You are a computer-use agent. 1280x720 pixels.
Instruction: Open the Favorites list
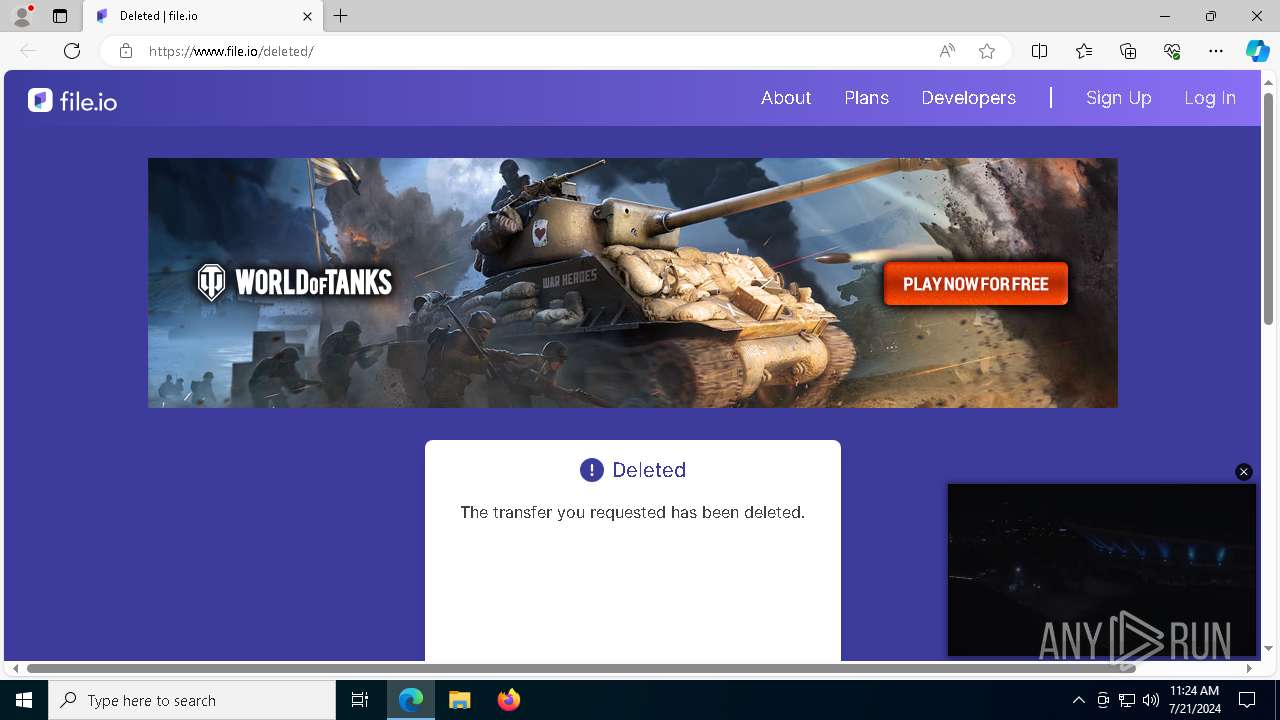(x=1084, y=51)
